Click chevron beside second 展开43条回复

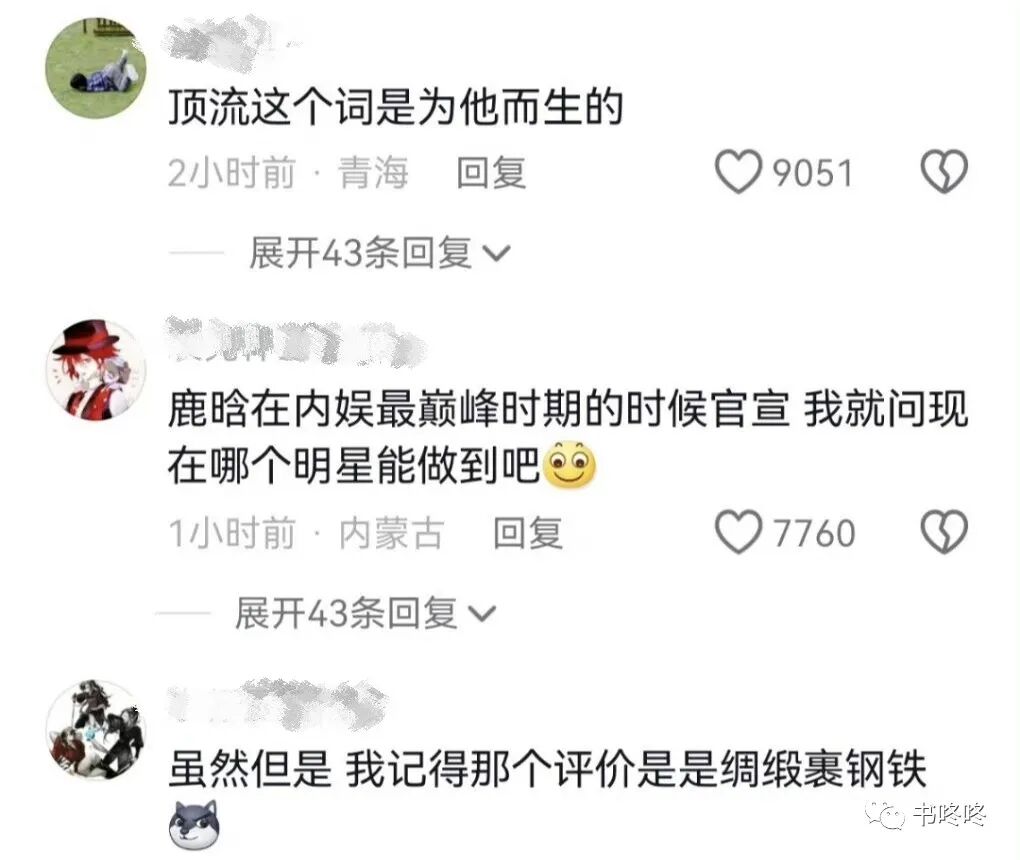(x=483, y=613)
